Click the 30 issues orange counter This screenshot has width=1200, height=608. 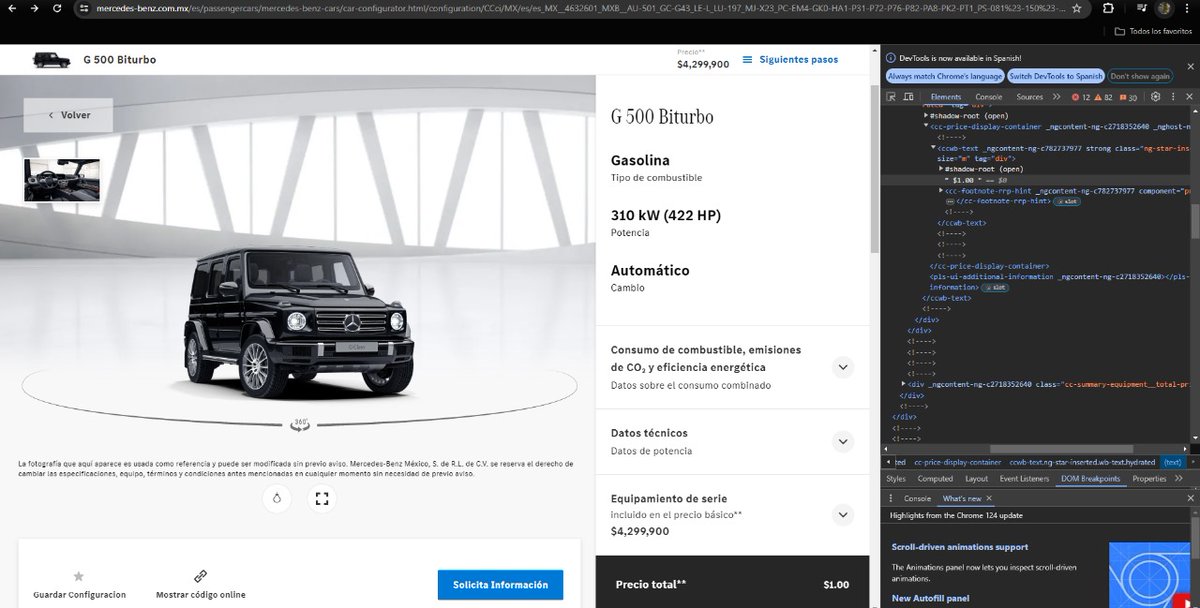coord(1128,97)
